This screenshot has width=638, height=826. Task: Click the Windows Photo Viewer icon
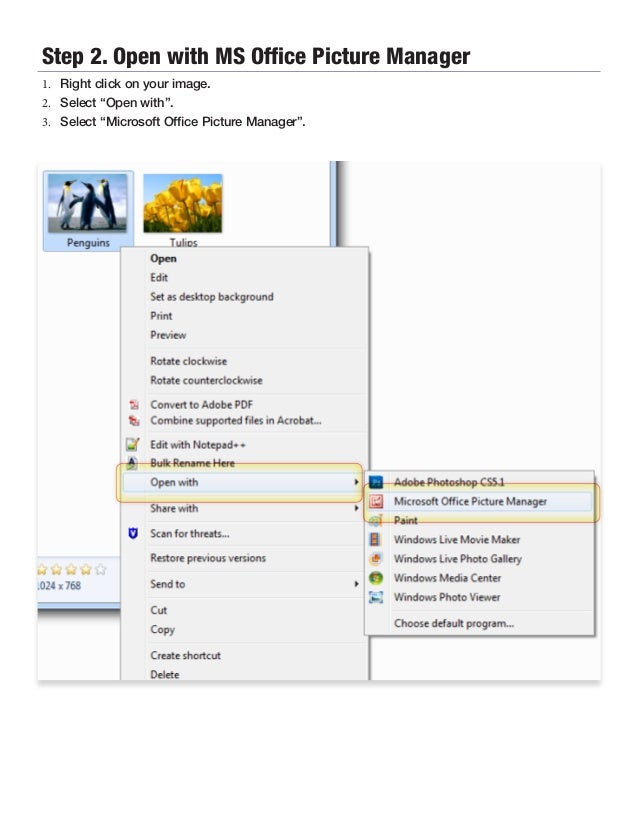(x=376, y=597)
